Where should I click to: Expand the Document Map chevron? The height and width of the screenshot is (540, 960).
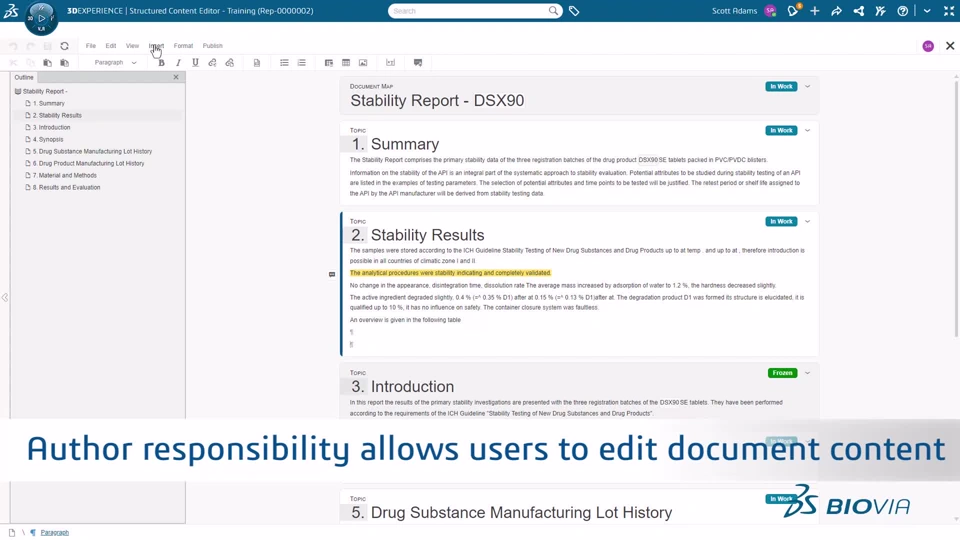point(808,86)
